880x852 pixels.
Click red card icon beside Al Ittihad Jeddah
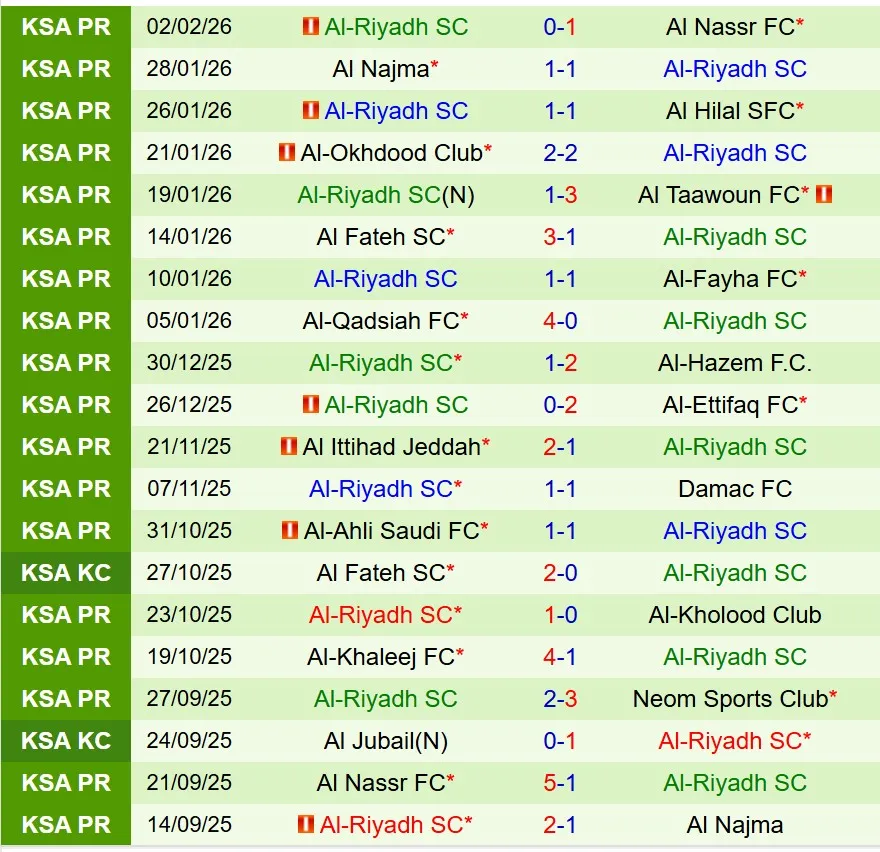289,447
